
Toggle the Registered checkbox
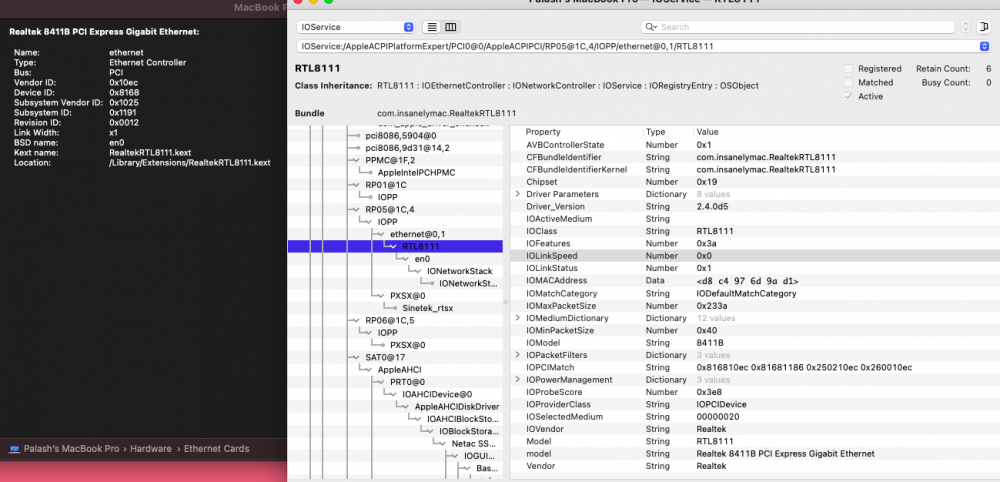pos(848,69)
